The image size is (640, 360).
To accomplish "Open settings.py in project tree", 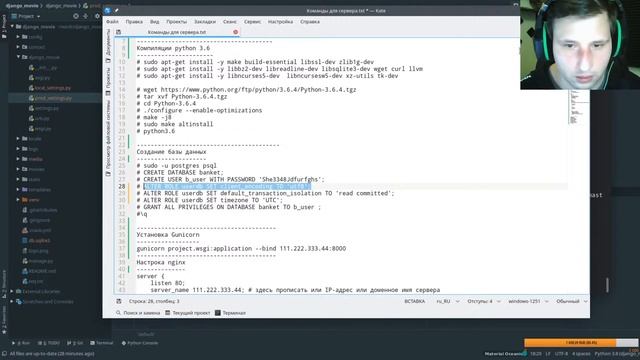I will point(44,108).
